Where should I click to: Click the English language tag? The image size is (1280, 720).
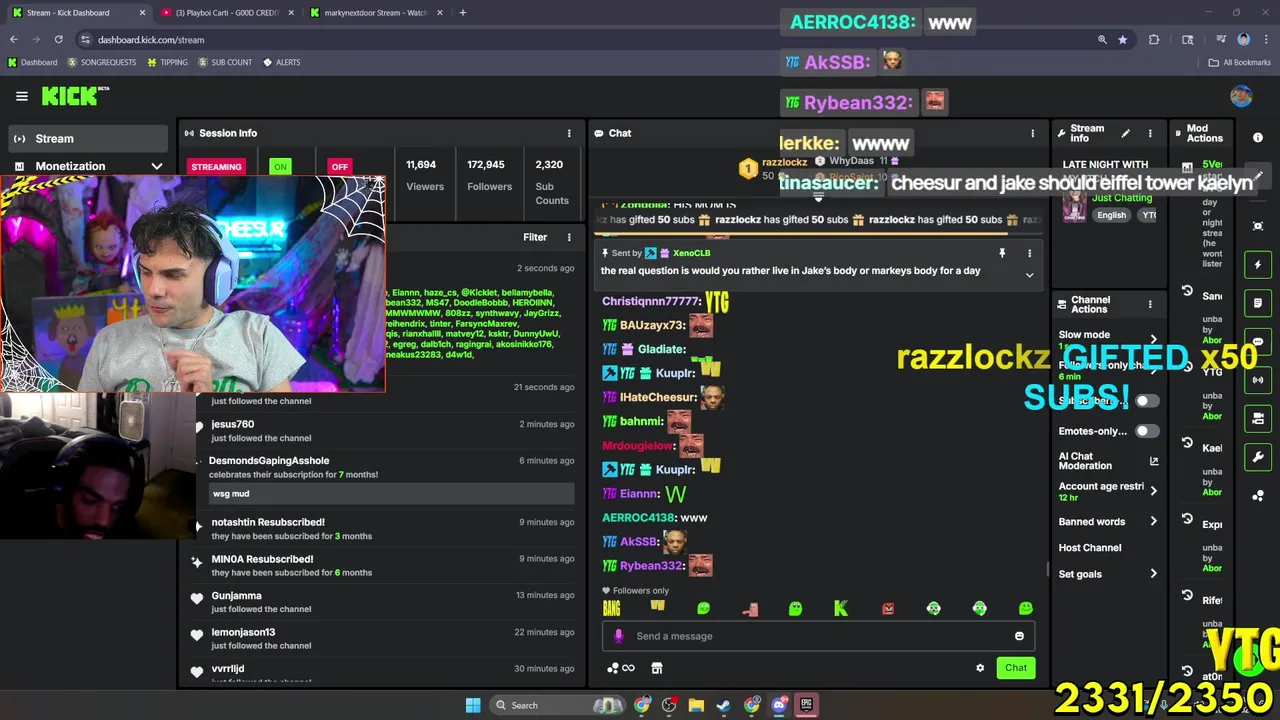coord(1111,215)
